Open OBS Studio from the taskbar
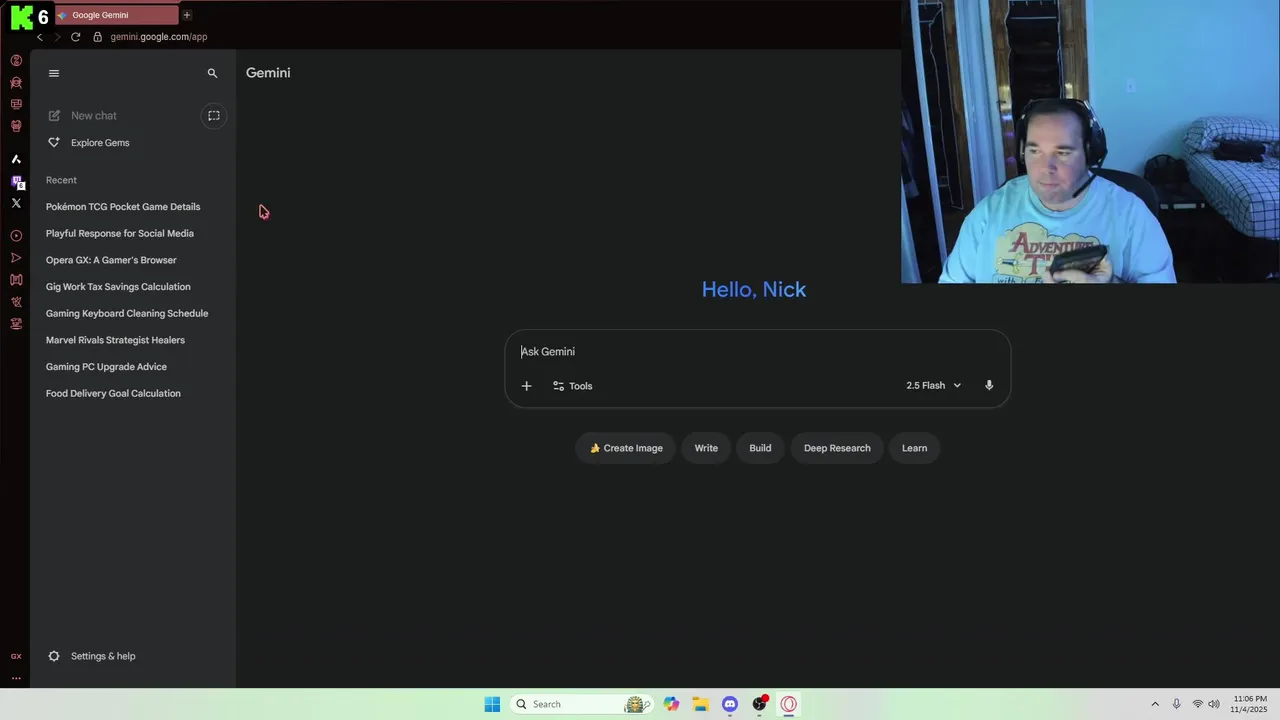This screenshot has width=1280, height=720. point(760,704)
